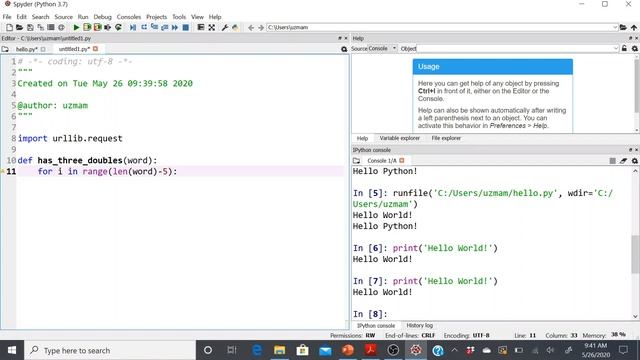The image size is (640, 360).
Task: Open the Debug menu
Action: (x=102, y=17)
